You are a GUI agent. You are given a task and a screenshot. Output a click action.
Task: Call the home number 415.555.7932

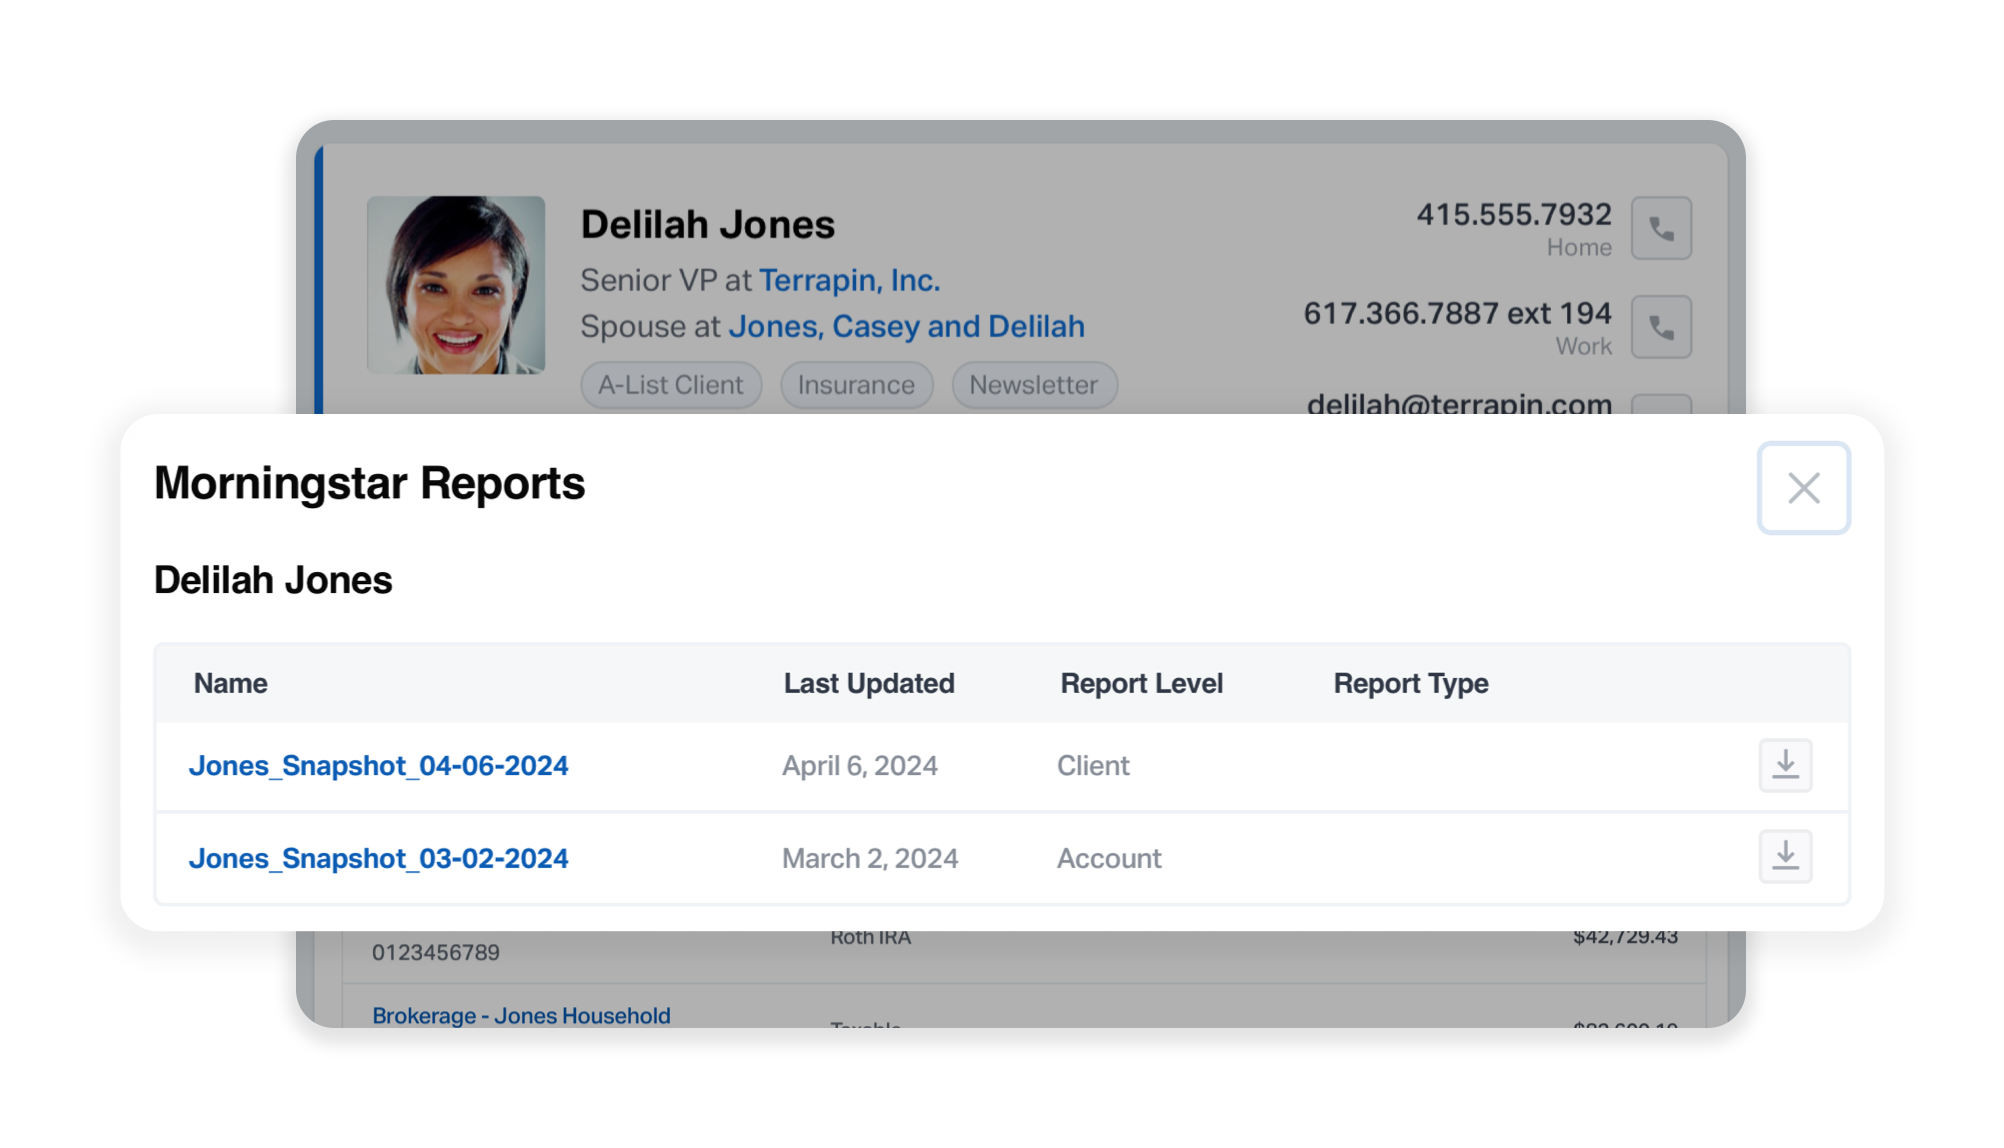(1661, 228)
